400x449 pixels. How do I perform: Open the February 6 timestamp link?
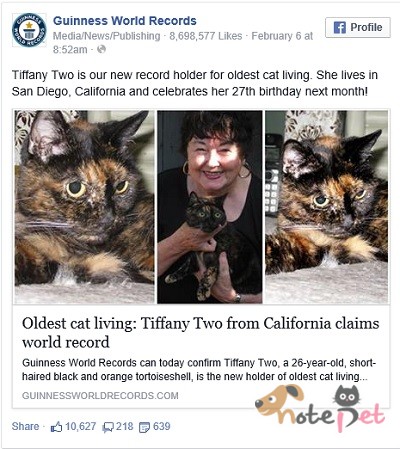coord(183,43)
